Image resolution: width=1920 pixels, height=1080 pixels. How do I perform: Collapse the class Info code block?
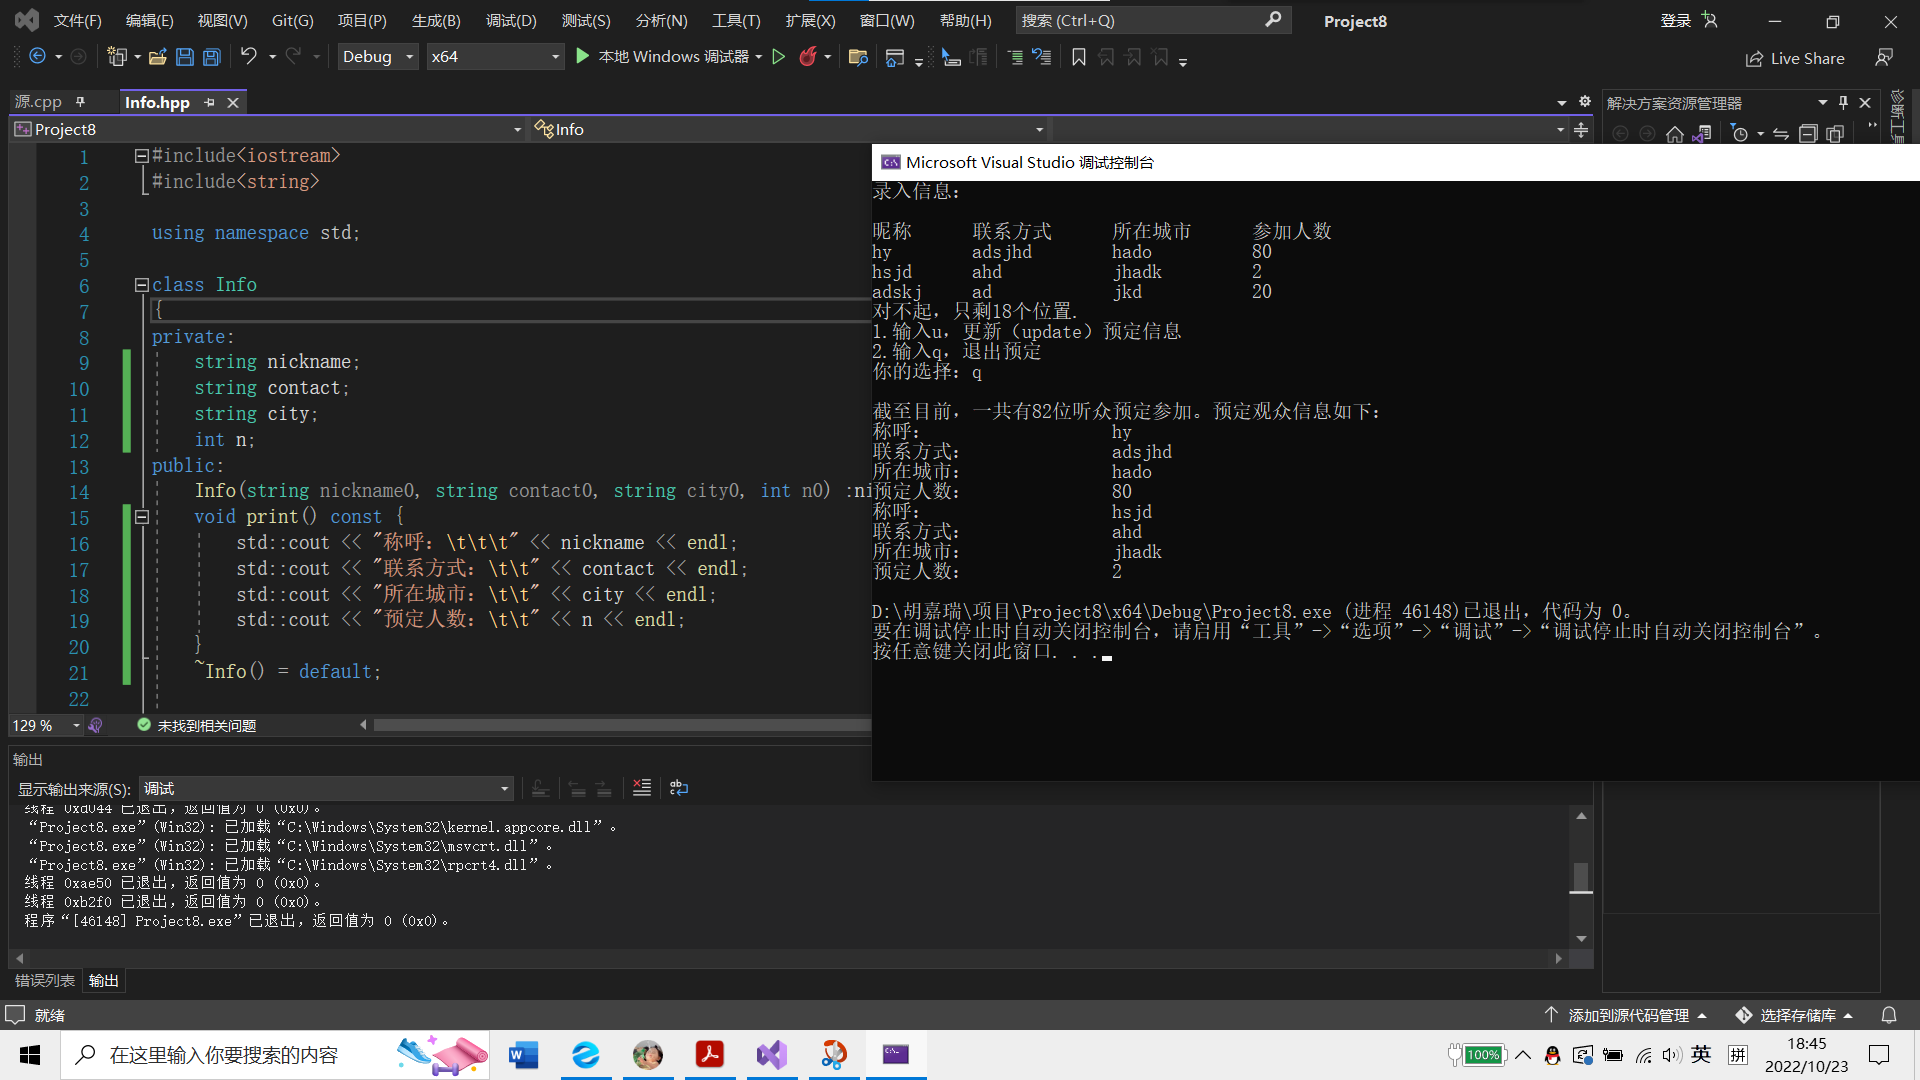coord(142,285)
